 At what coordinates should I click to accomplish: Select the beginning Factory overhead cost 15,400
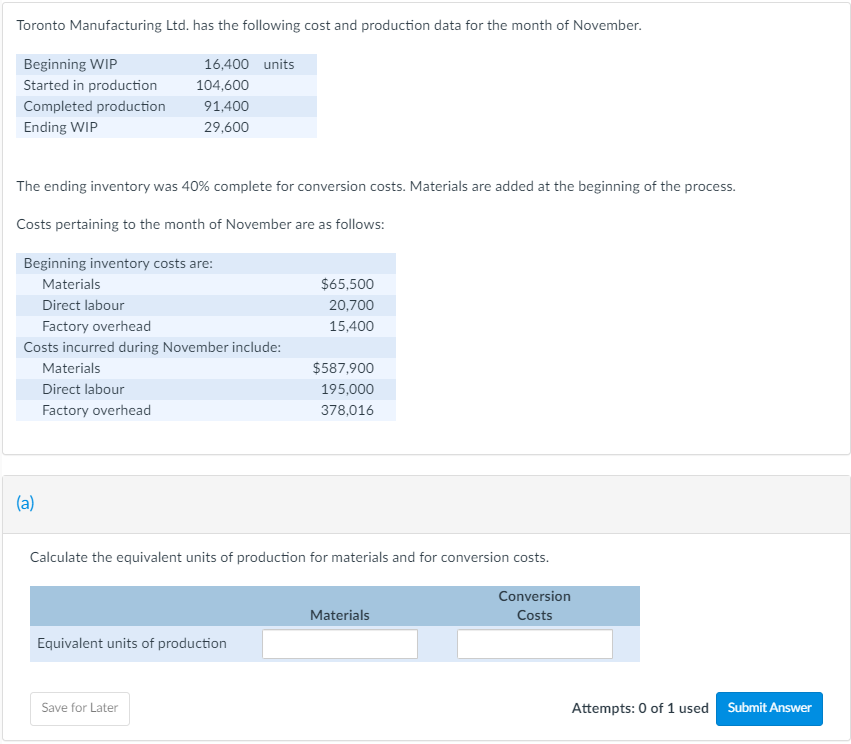click(351, 326)
